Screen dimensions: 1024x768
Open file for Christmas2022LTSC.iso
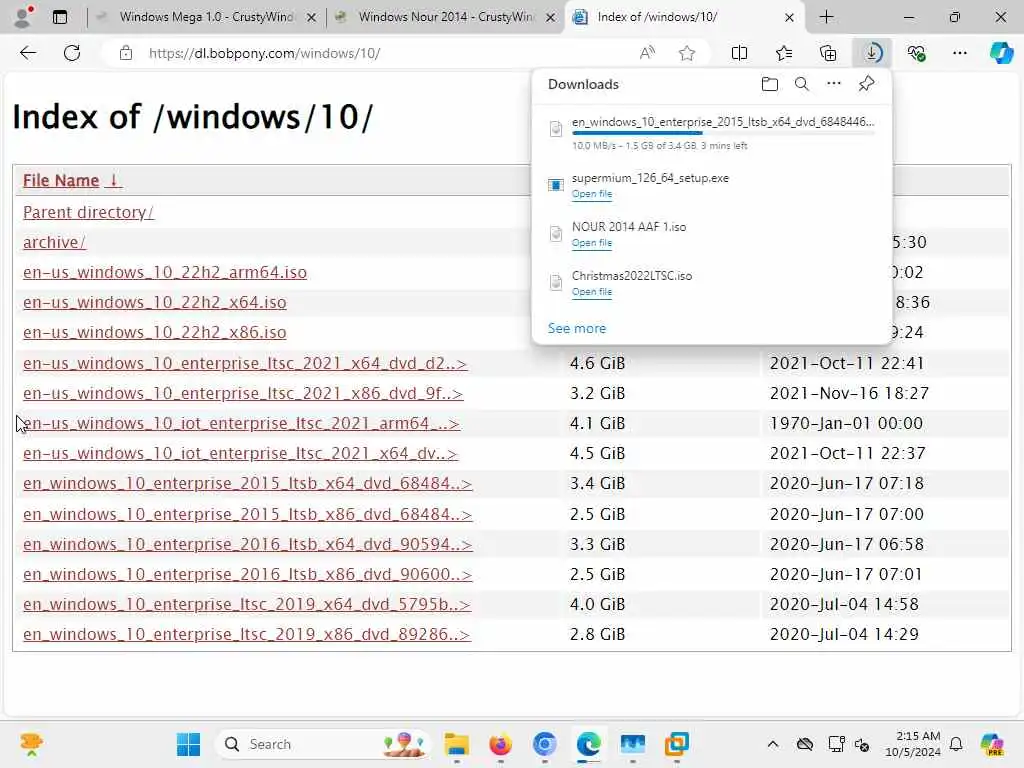[x=592, y=292]
